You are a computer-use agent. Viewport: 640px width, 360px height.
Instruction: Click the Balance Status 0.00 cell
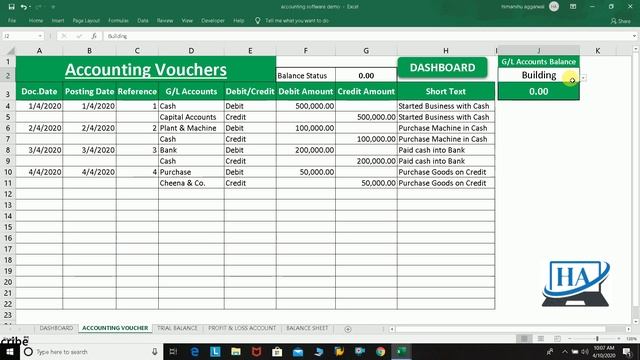pos(366,76)
